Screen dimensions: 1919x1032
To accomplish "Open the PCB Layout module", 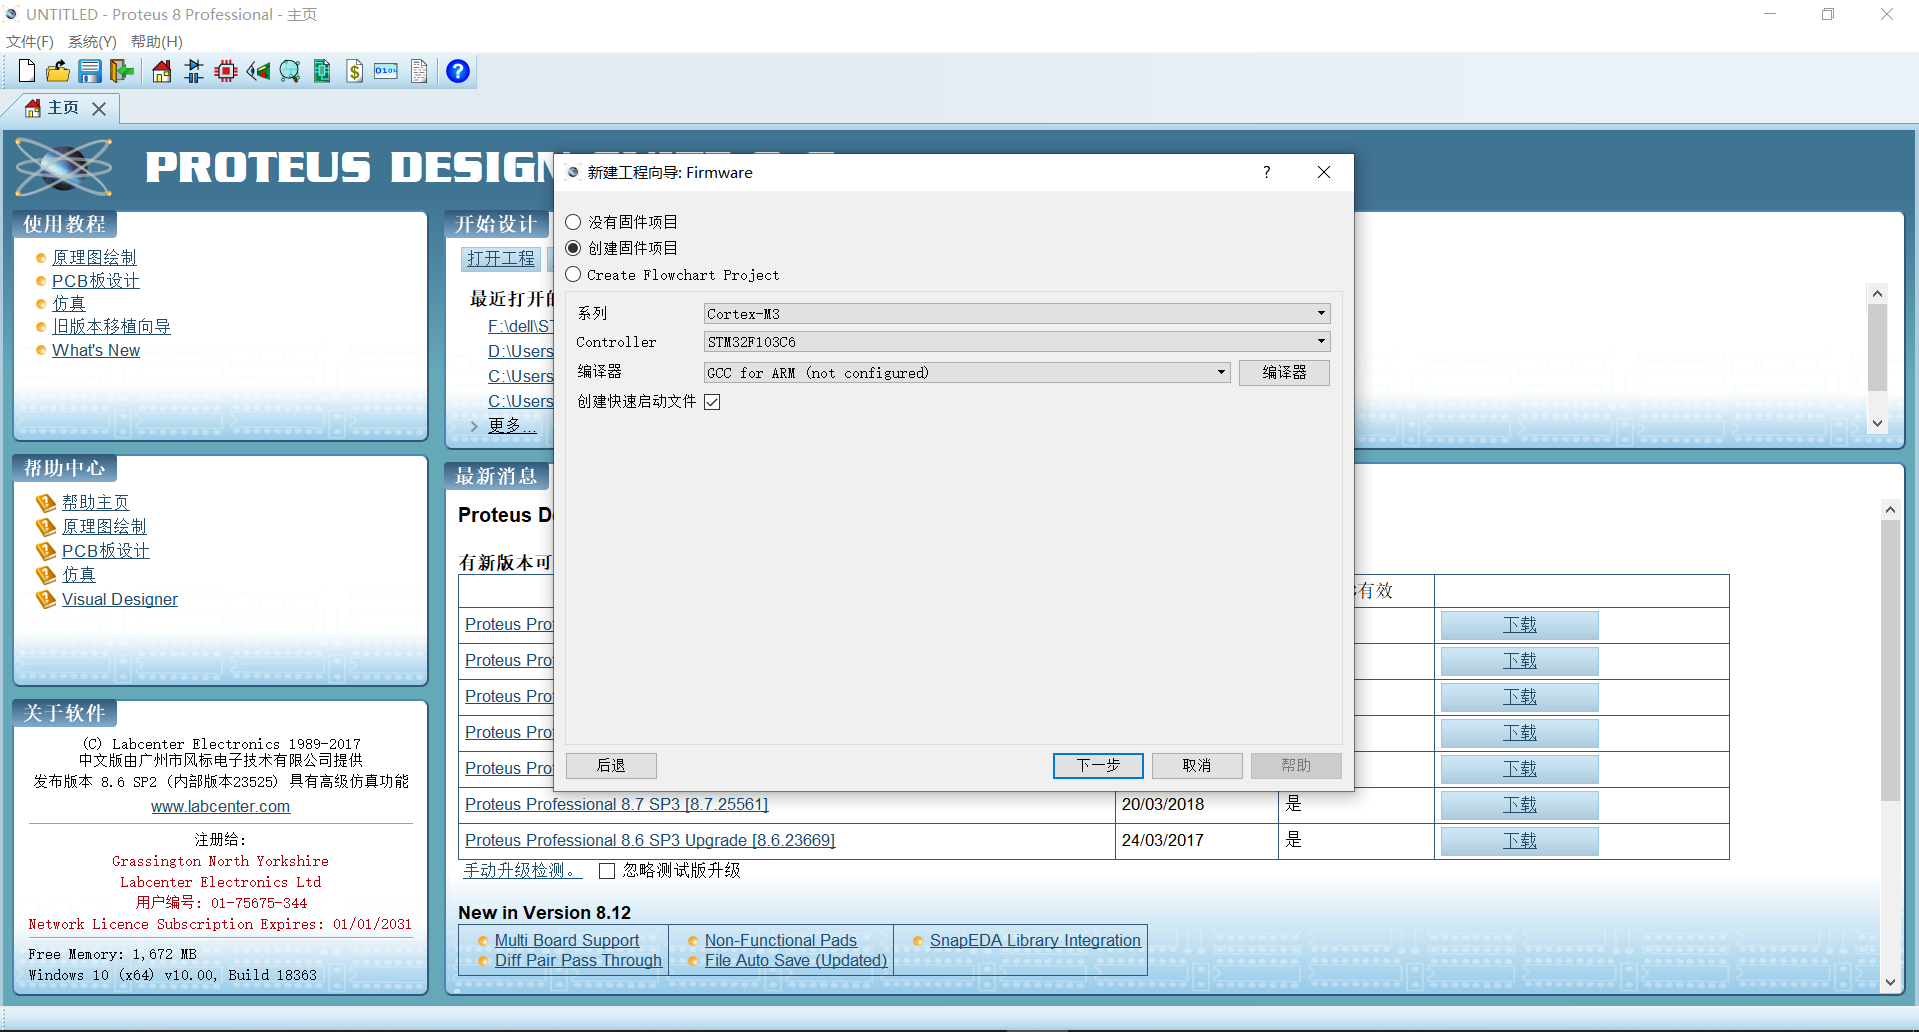I will pyautogui.click(x=225, y=71).
